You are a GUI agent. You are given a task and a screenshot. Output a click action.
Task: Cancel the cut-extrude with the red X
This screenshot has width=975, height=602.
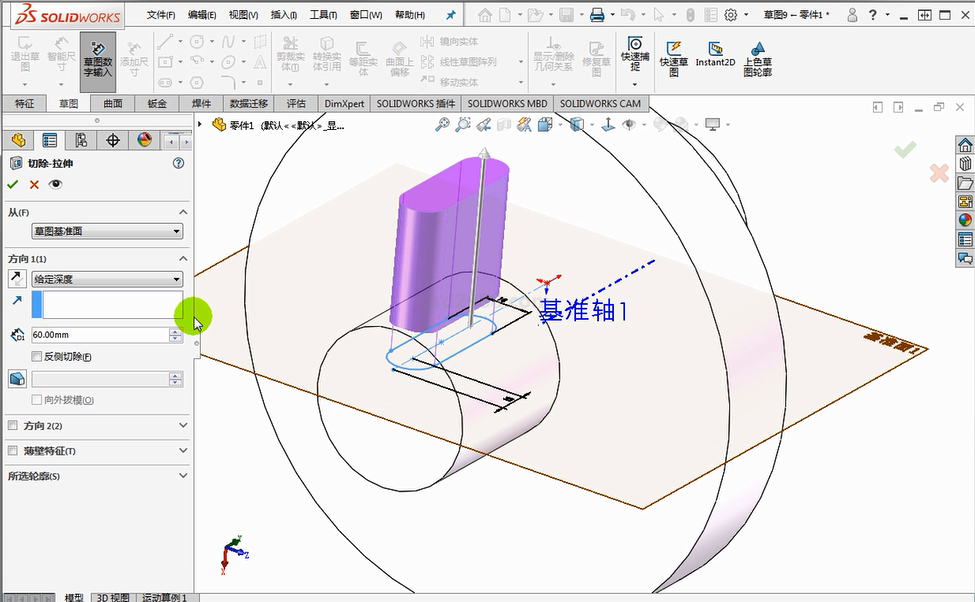pyautogui.click(x=34, y=184)
